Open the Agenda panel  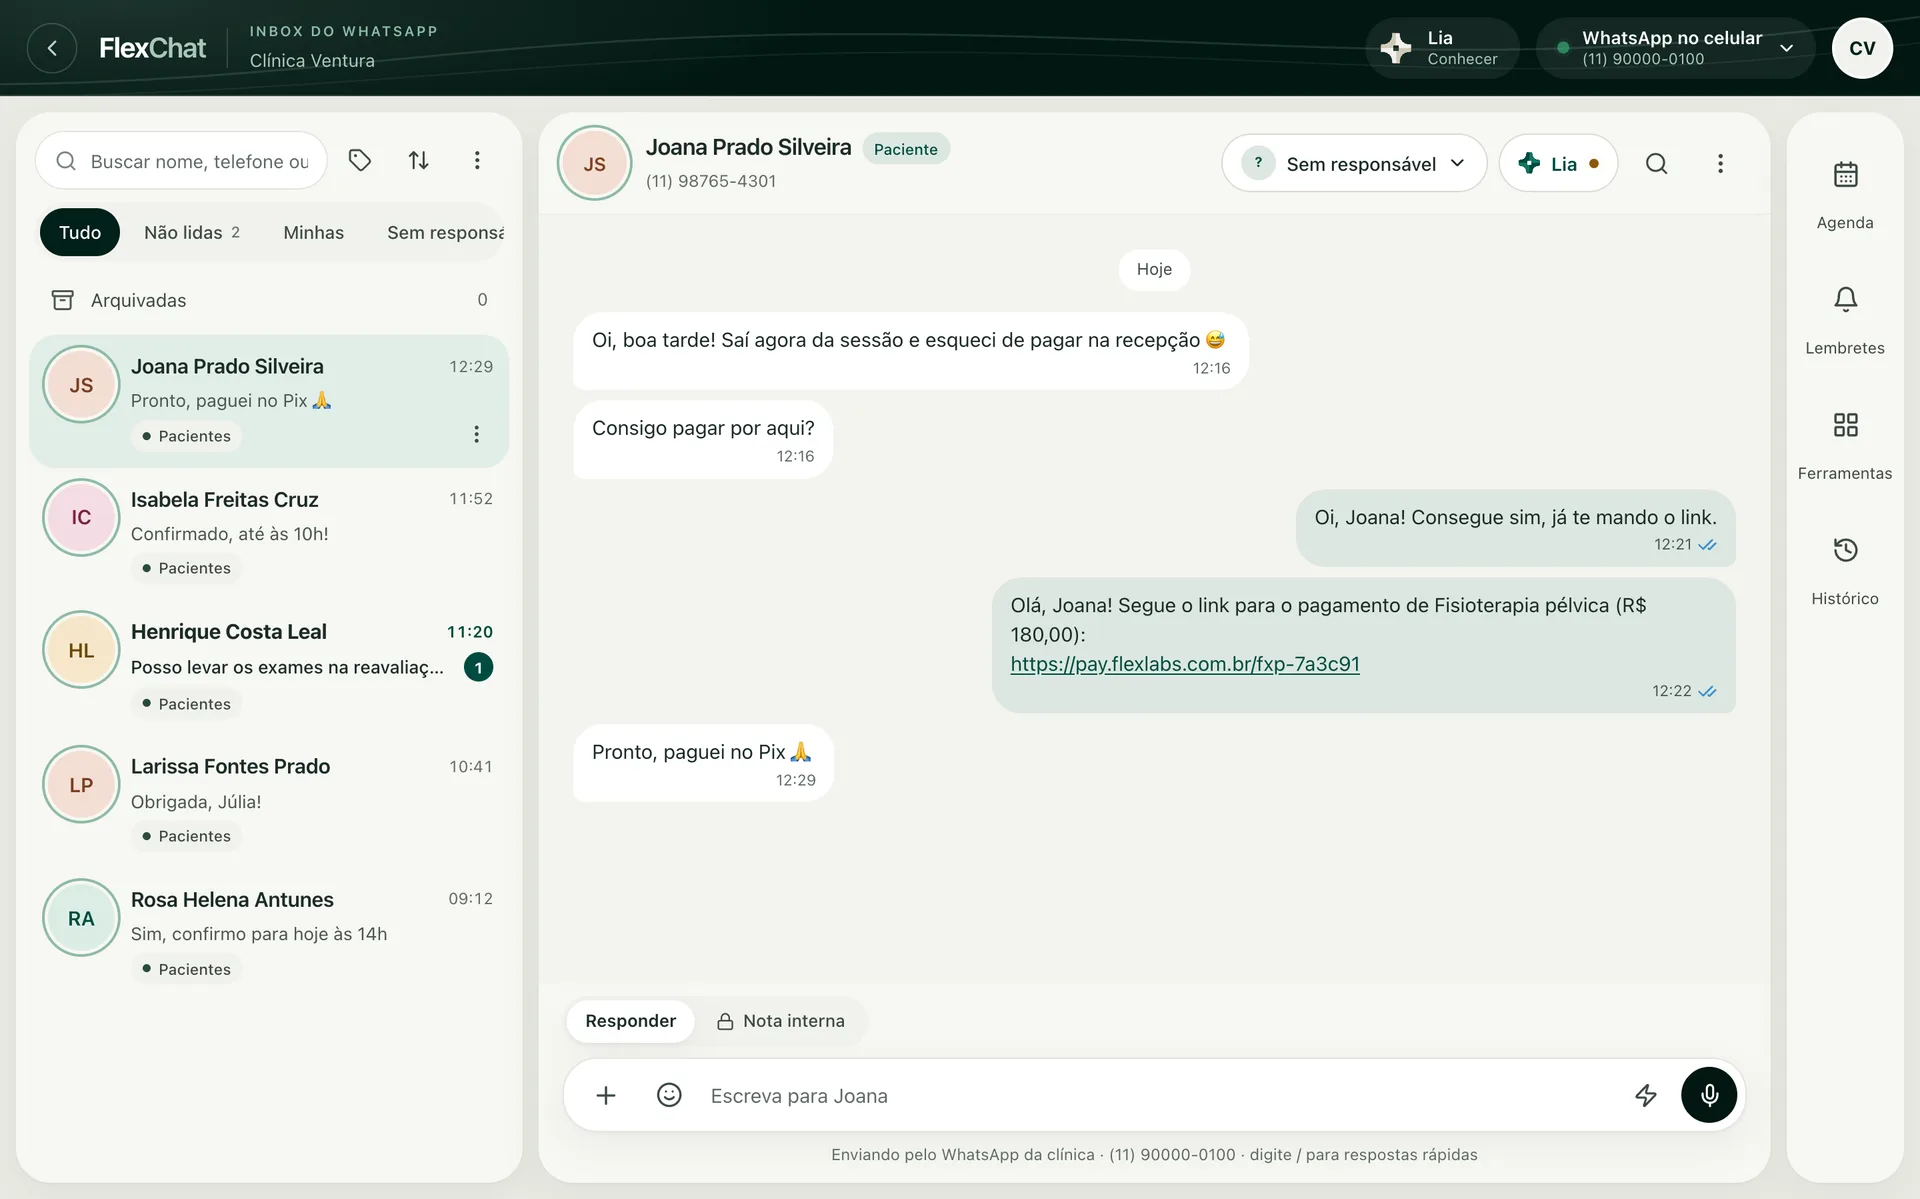[1845, 195]
